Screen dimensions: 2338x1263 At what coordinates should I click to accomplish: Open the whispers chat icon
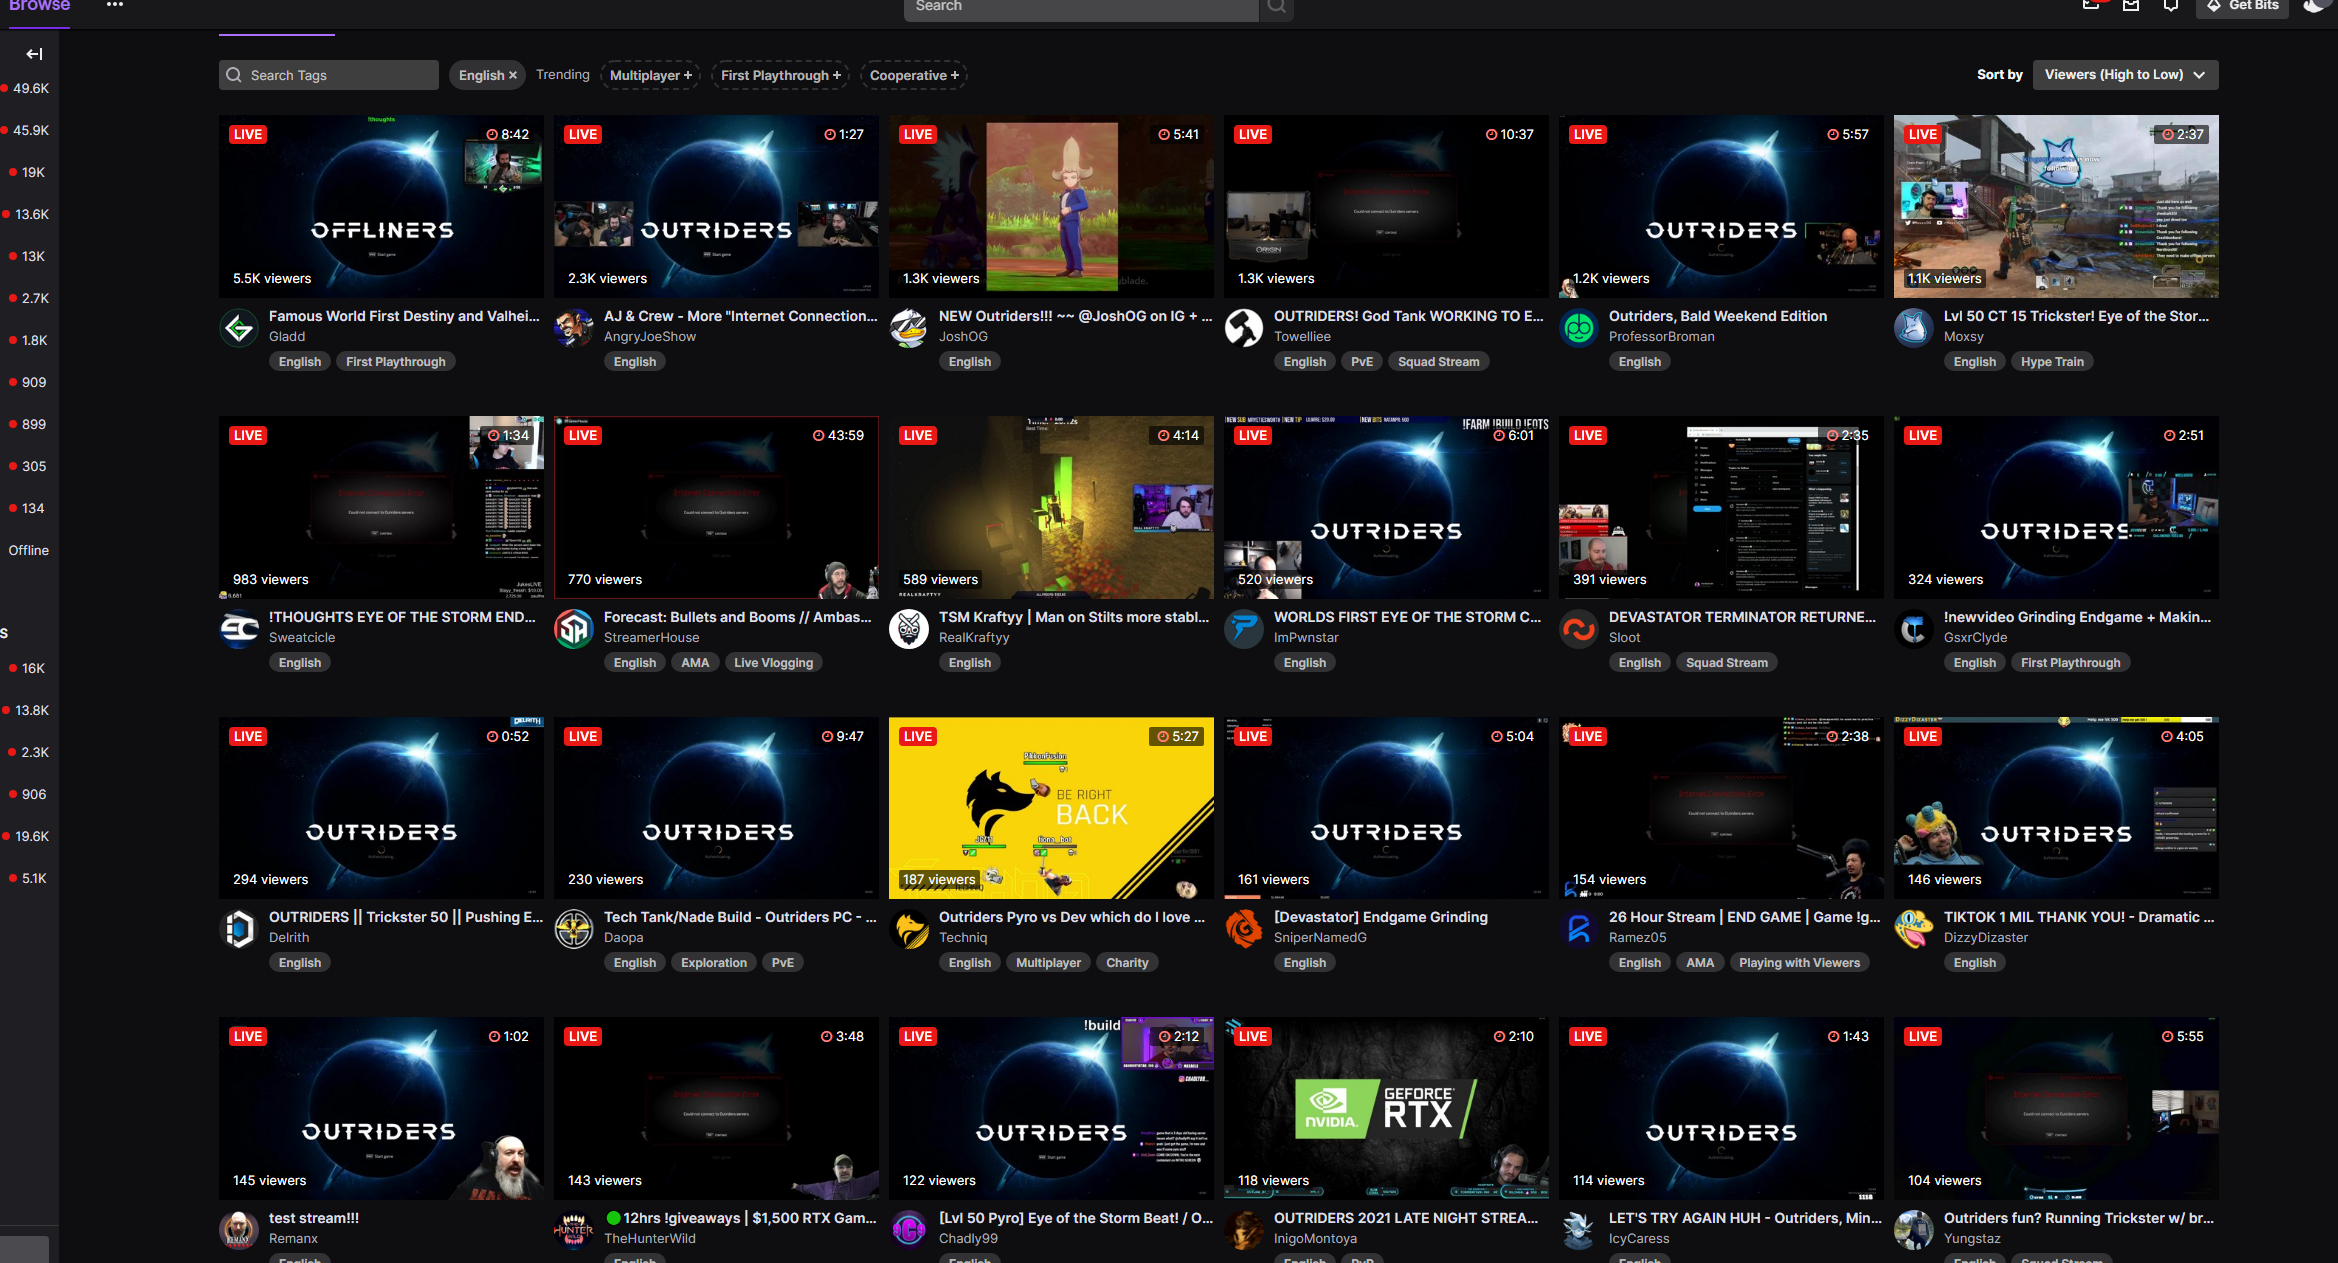pyautogui.click(x=2092, y=5)
